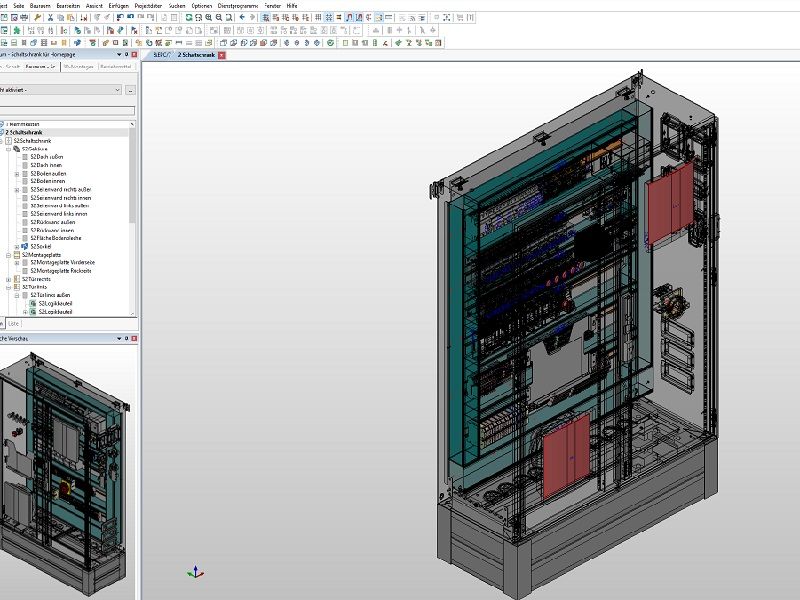Close the 2 Schaltschrank document tab
Viewport: 800px width, 600px height.
(222, 55)
